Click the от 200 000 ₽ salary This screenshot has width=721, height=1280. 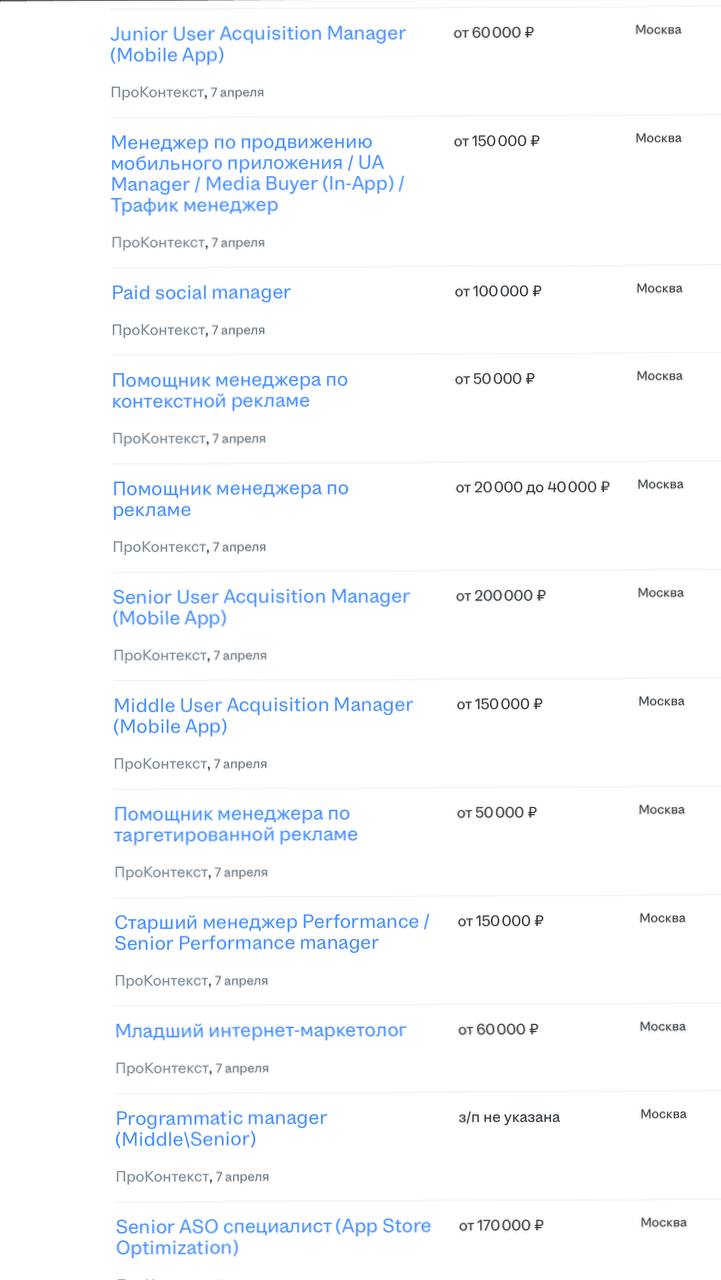tap(501, 596)
